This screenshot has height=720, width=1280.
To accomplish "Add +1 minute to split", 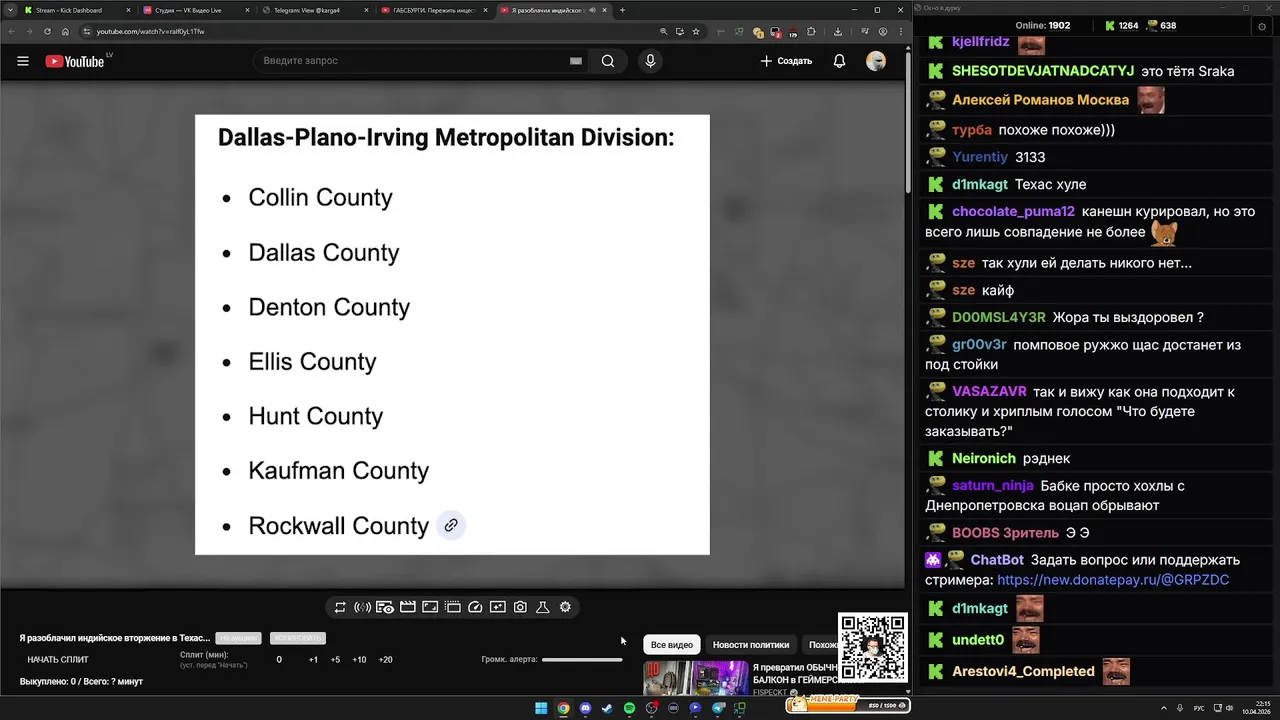I will coord(313,660).
